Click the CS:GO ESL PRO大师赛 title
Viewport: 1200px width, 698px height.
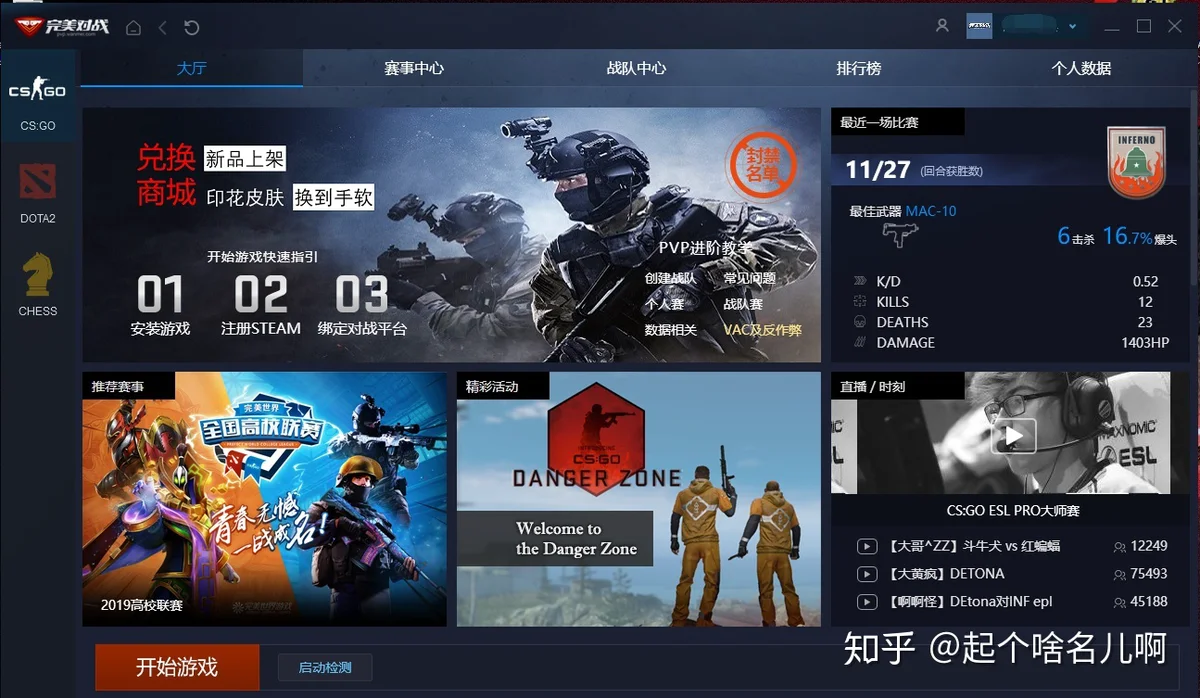[x=1013, y=511]
